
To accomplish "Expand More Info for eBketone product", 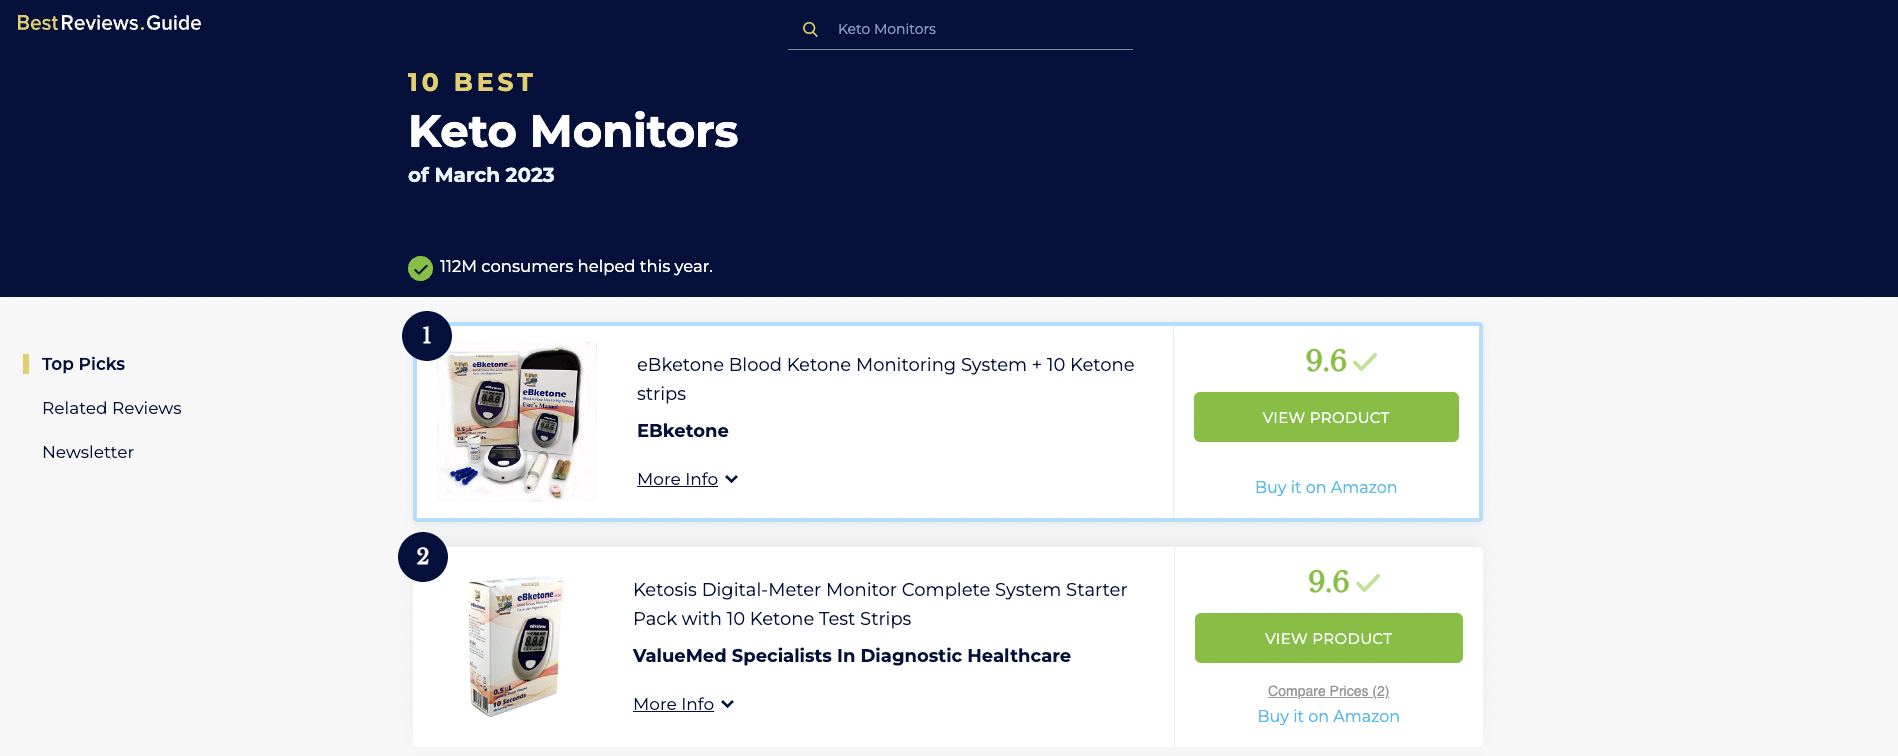I will [677, 479].
